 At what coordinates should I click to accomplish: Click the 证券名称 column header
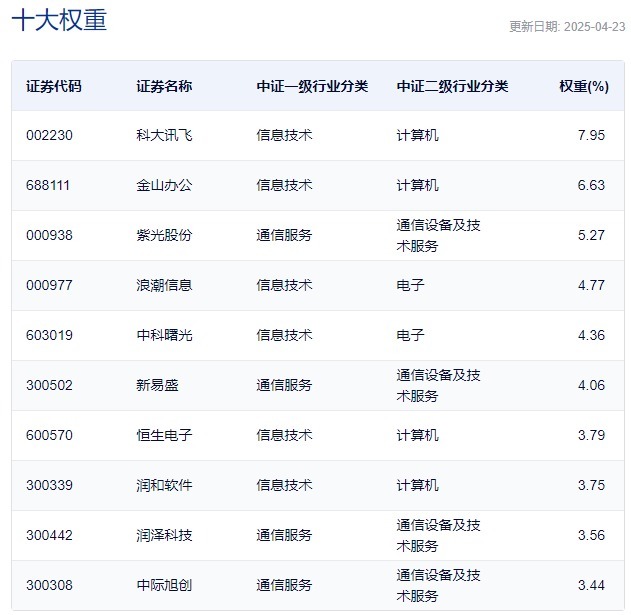(164, 86)
